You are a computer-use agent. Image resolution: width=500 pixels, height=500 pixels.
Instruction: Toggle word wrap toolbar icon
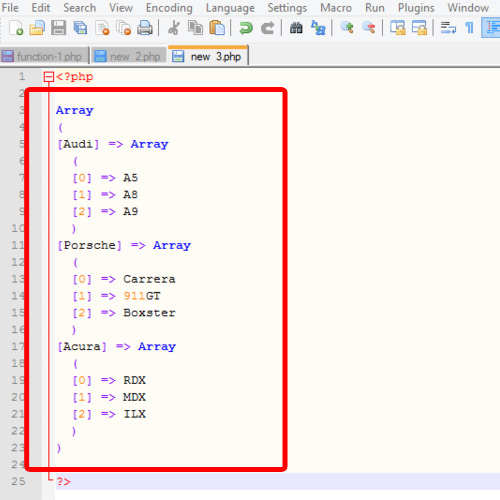click(448, 28)
